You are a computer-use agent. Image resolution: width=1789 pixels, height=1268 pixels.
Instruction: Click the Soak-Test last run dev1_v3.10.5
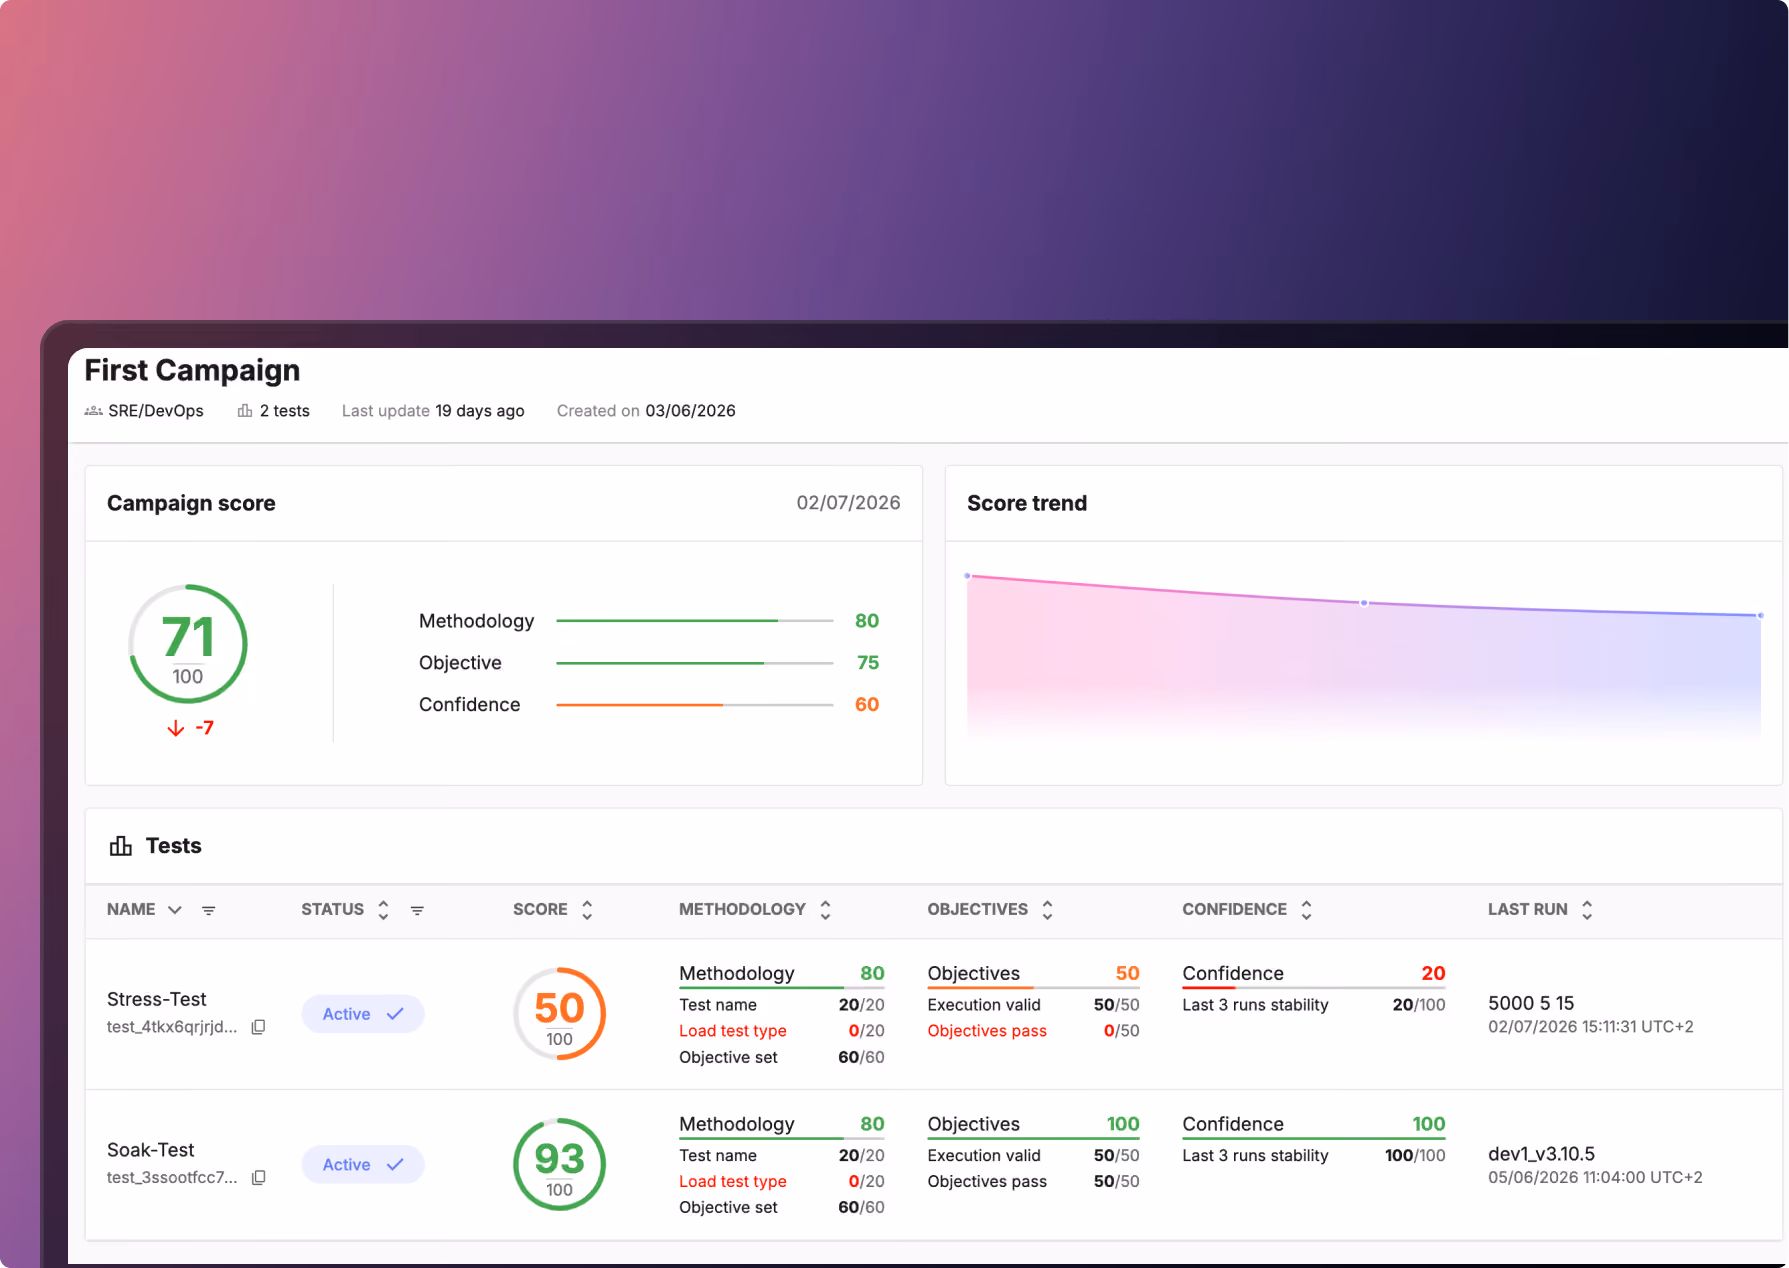(x=1541, y=1154)
